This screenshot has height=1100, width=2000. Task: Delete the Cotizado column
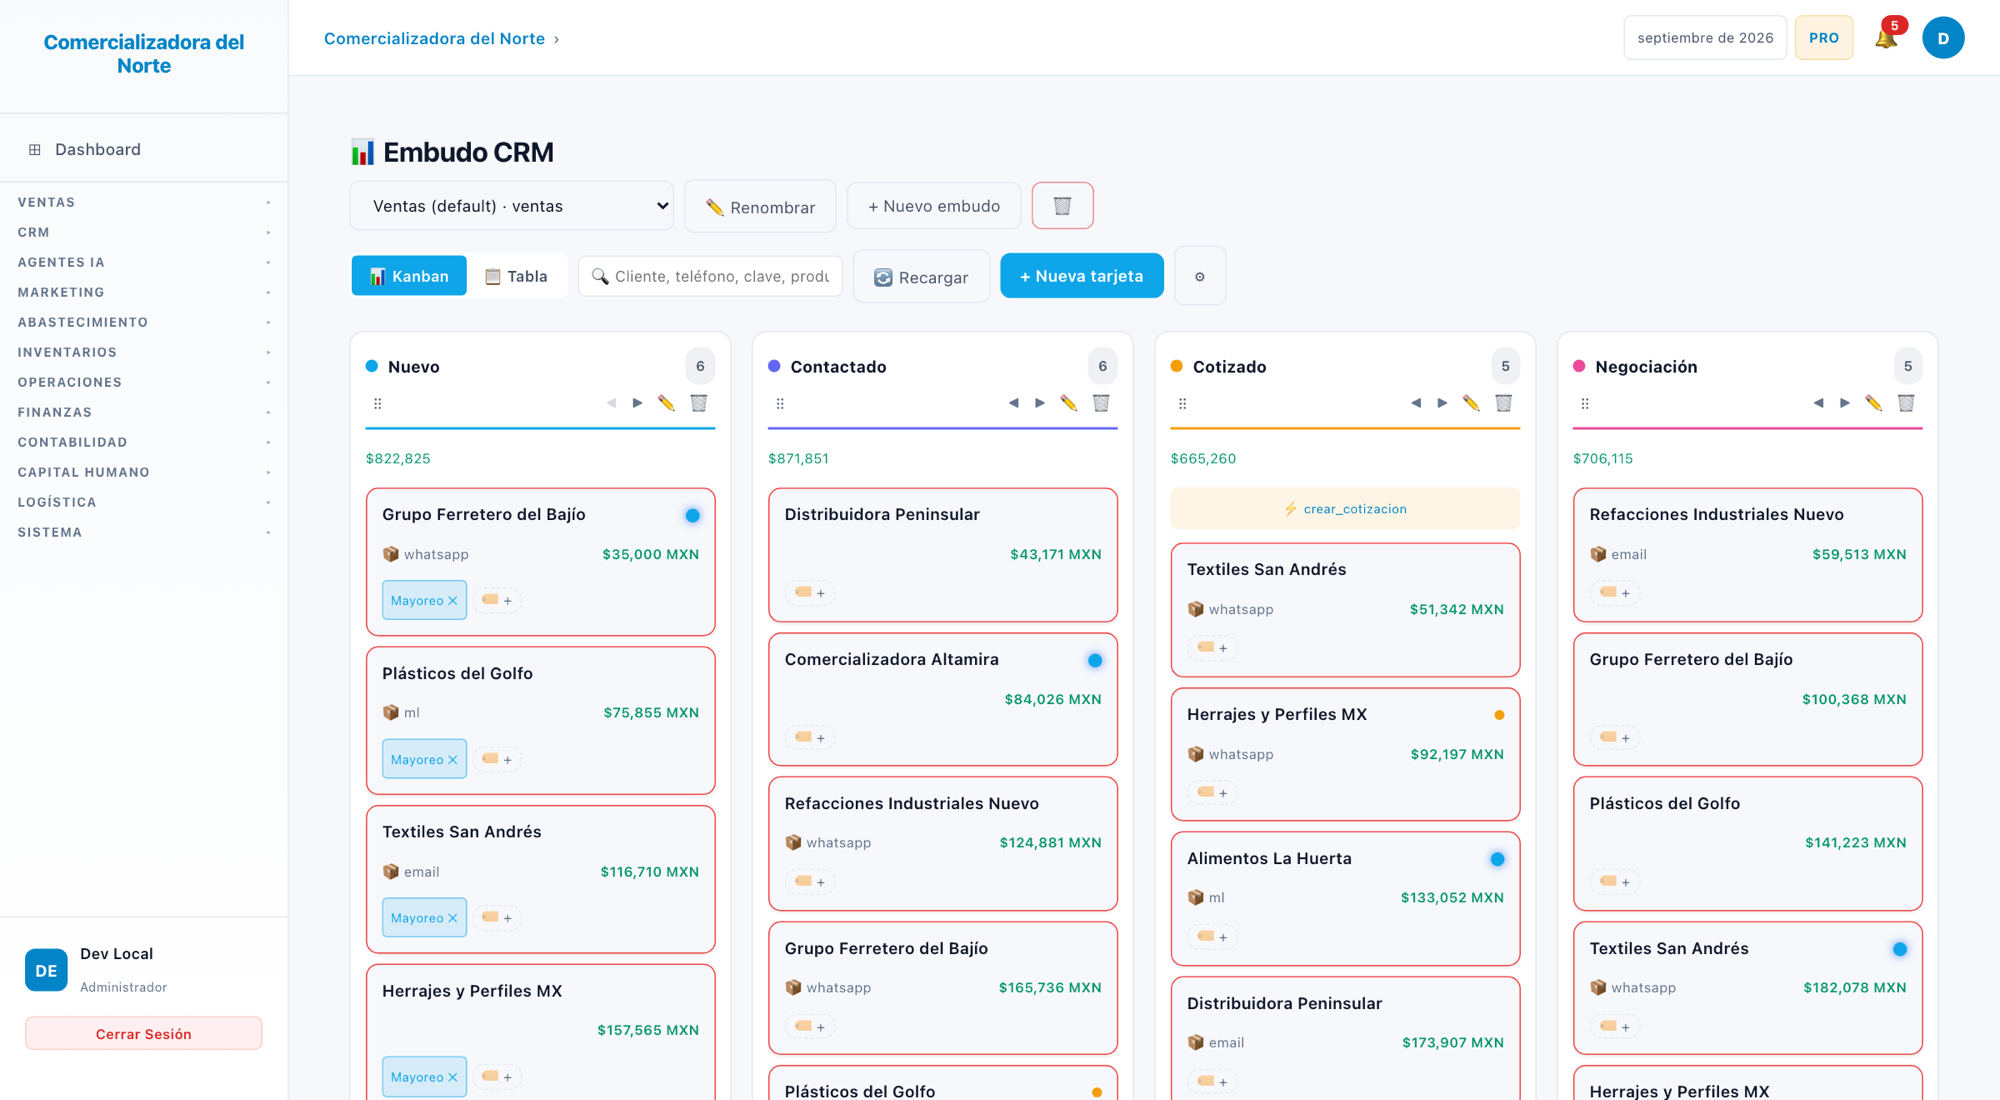pos(1503,403)
